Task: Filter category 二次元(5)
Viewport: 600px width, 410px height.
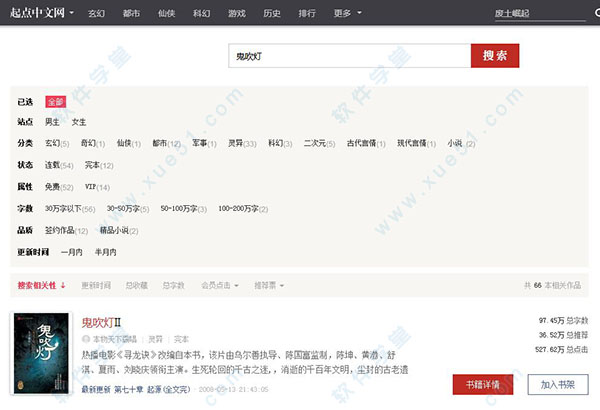Action: click(320, 144)
